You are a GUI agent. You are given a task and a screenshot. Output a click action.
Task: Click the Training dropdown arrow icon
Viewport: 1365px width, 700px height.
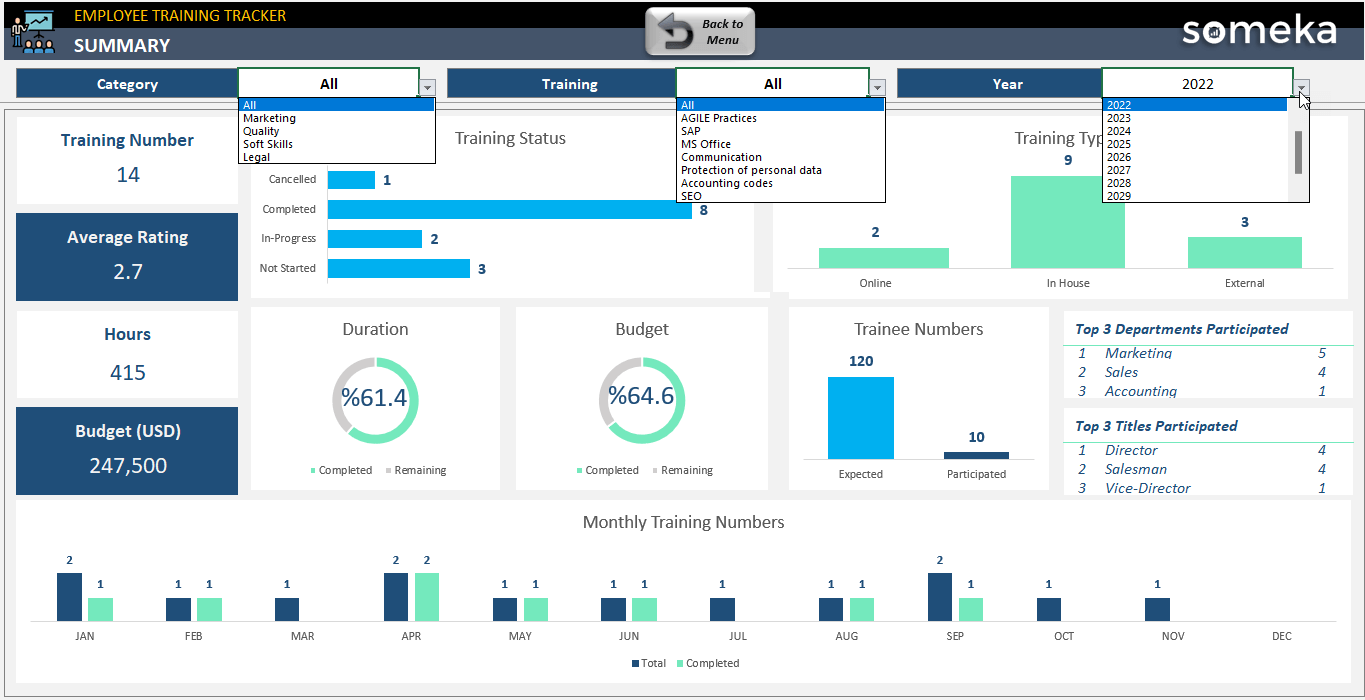click(877, 86)
